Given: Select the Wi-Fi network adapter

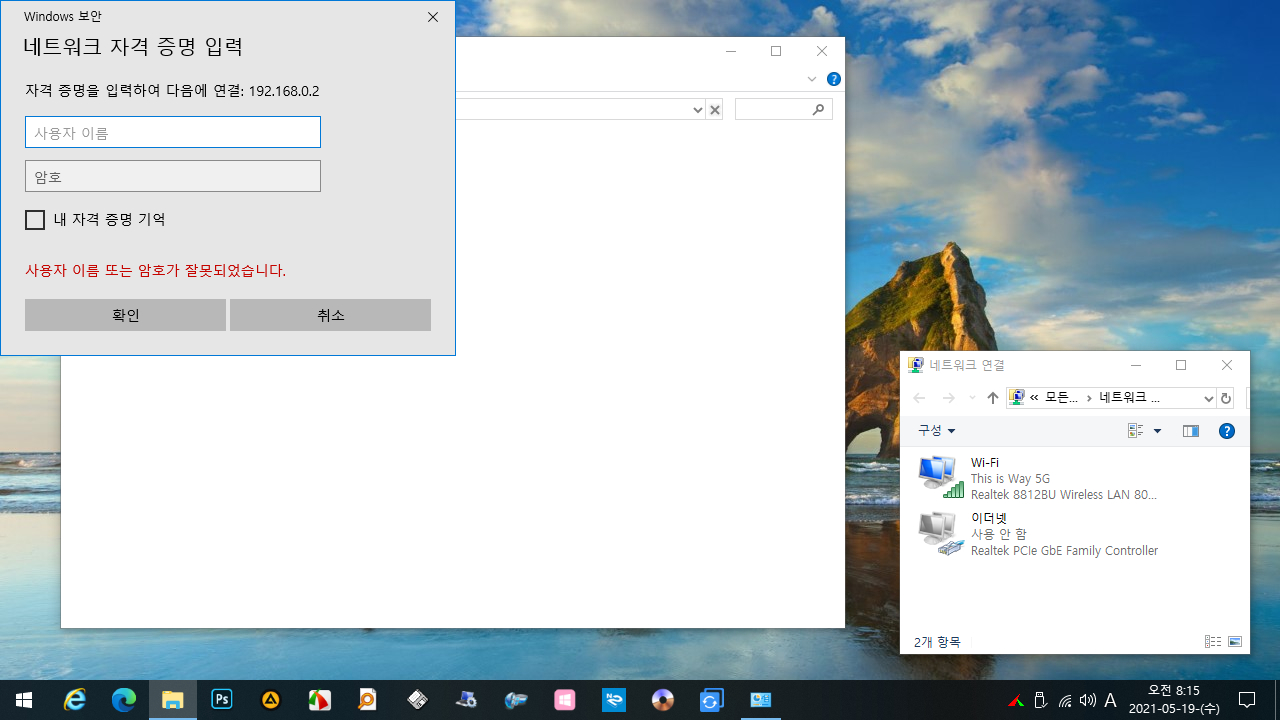Looking at the screenshot, I should click(1040, 478).
